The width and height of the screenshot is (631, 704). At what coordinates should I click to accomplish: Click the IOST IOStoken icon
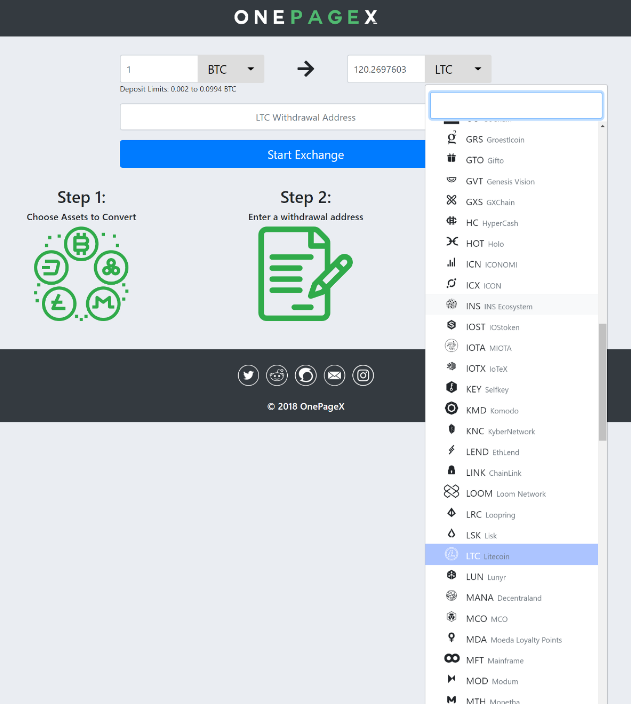(x=451, y=325)
